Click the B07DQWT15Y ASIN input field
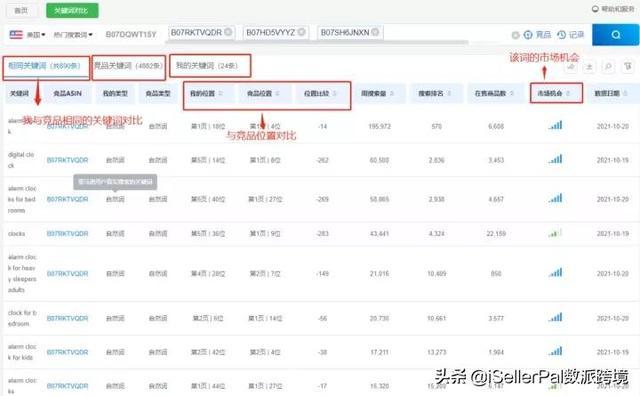The image size is (640, 396). pos(131,35)
